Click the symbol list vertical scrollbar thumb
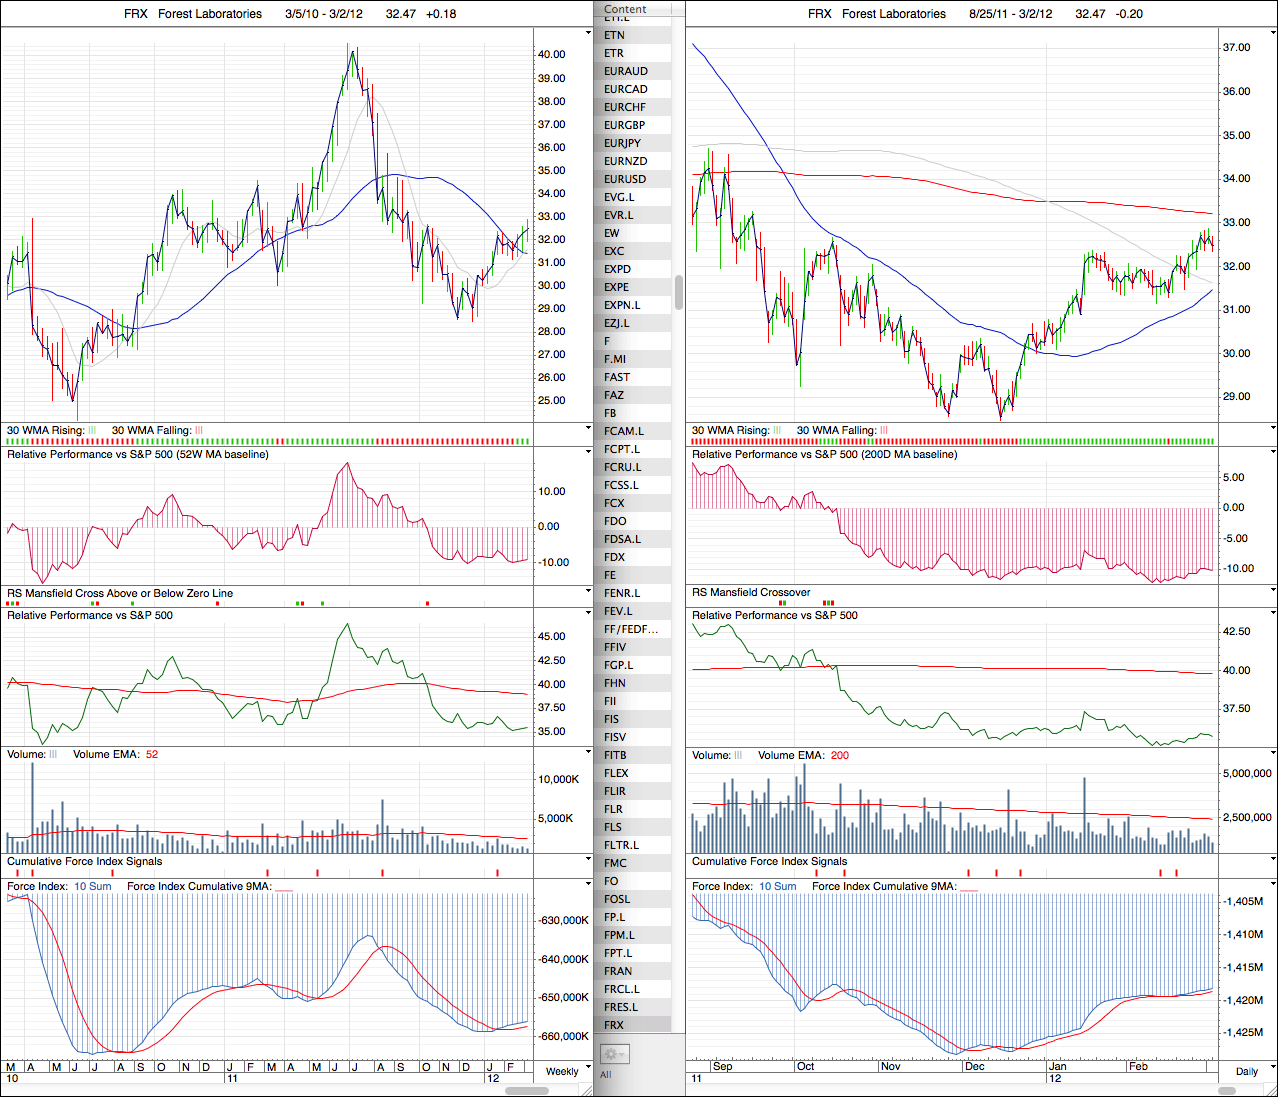 (680, 293)
